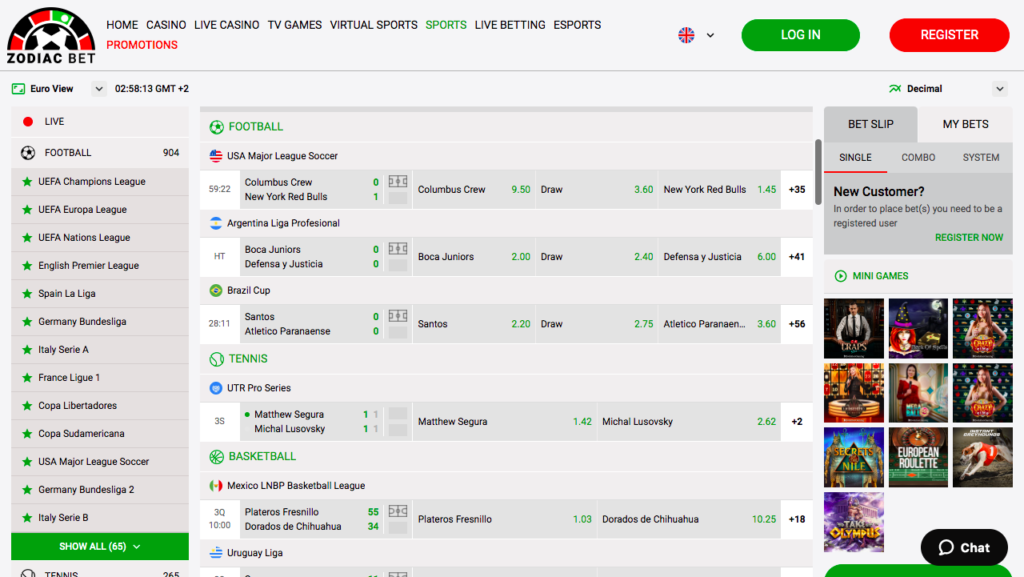The image size is (1024, 577).
Task: Click the red Live indicator icon
Action: pos(28,121)
